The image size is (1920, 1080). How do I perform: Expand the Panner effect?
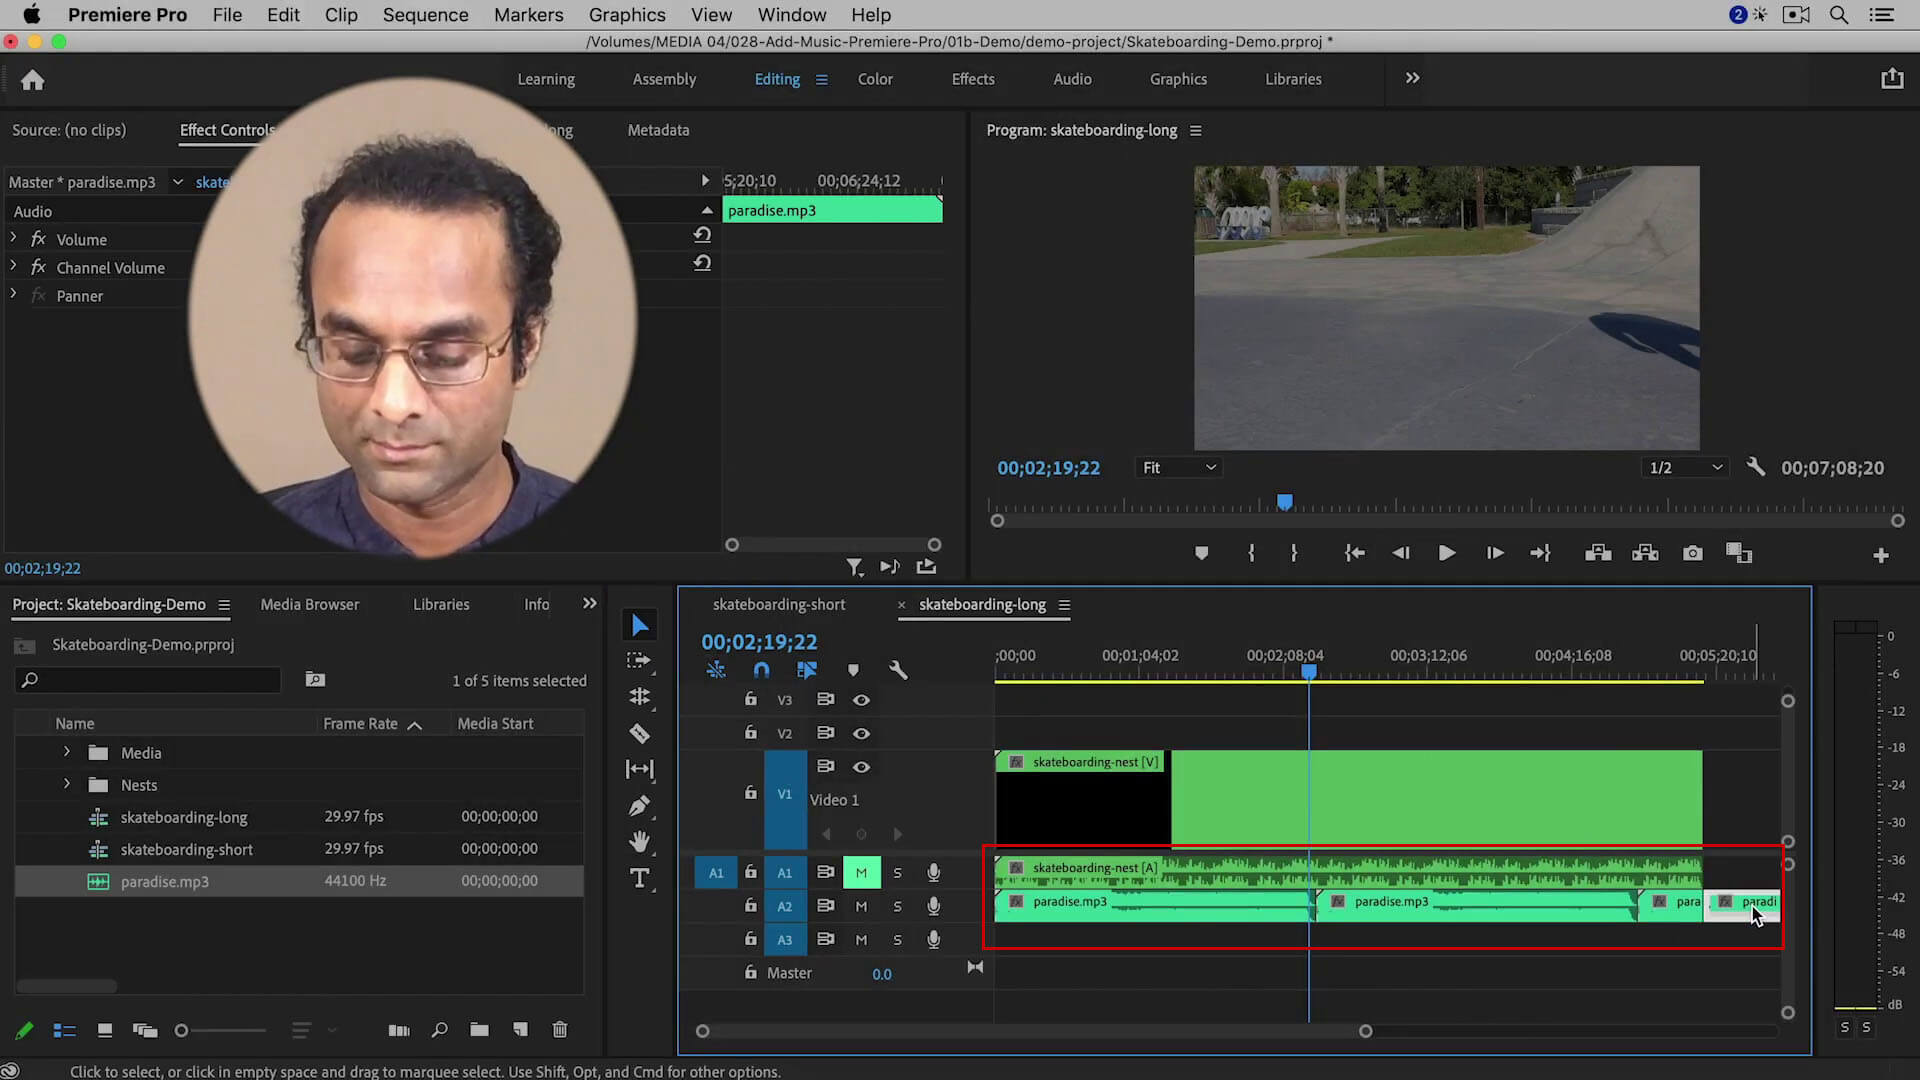point(13,294)
